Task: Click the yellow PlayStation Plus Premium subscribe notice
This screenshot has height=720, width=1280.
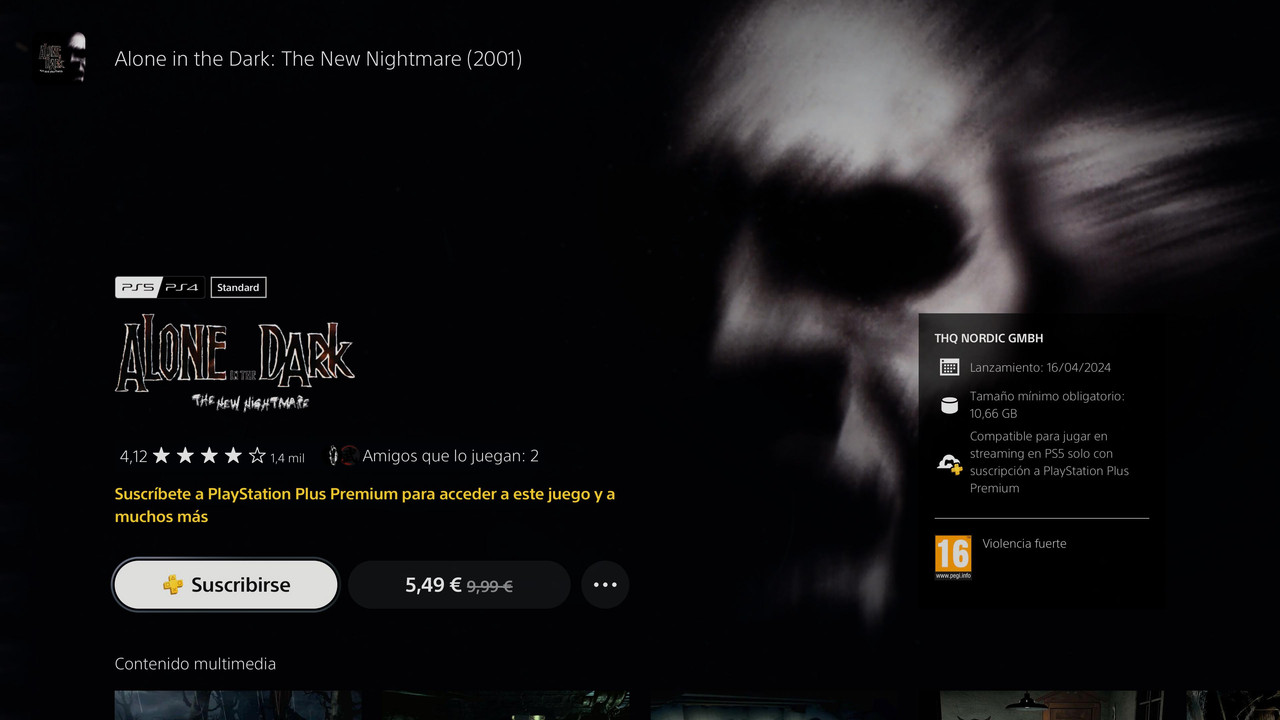Action: [x=365, y=505]
